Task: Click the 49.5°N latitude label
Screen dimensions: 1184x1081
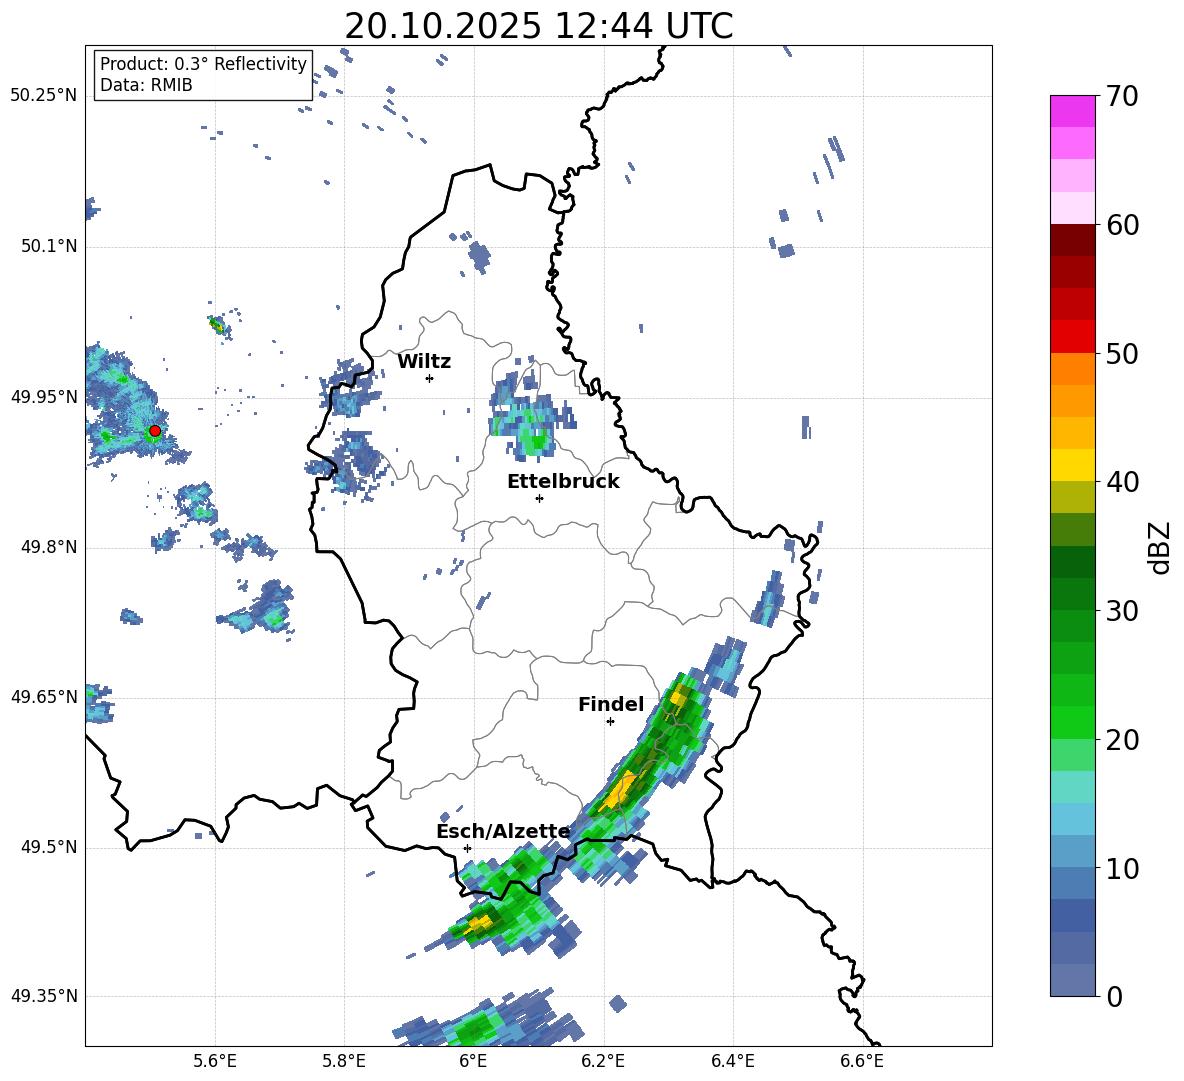Action: click(x=49, y=848)
